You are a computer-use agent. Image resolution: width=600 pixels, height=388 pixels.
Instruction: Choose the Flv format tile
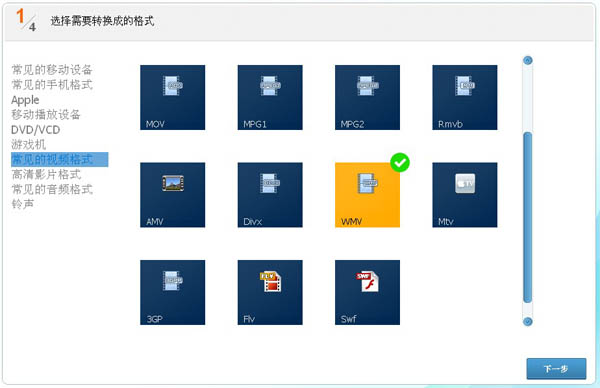tap(270, 293)
